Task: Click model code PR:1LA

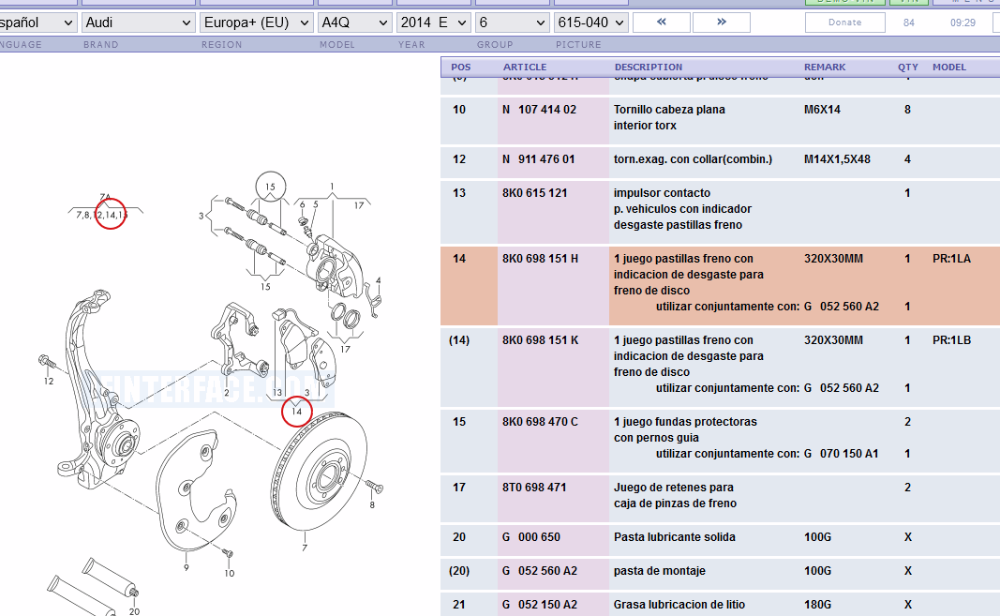Action: pos(952,259)
